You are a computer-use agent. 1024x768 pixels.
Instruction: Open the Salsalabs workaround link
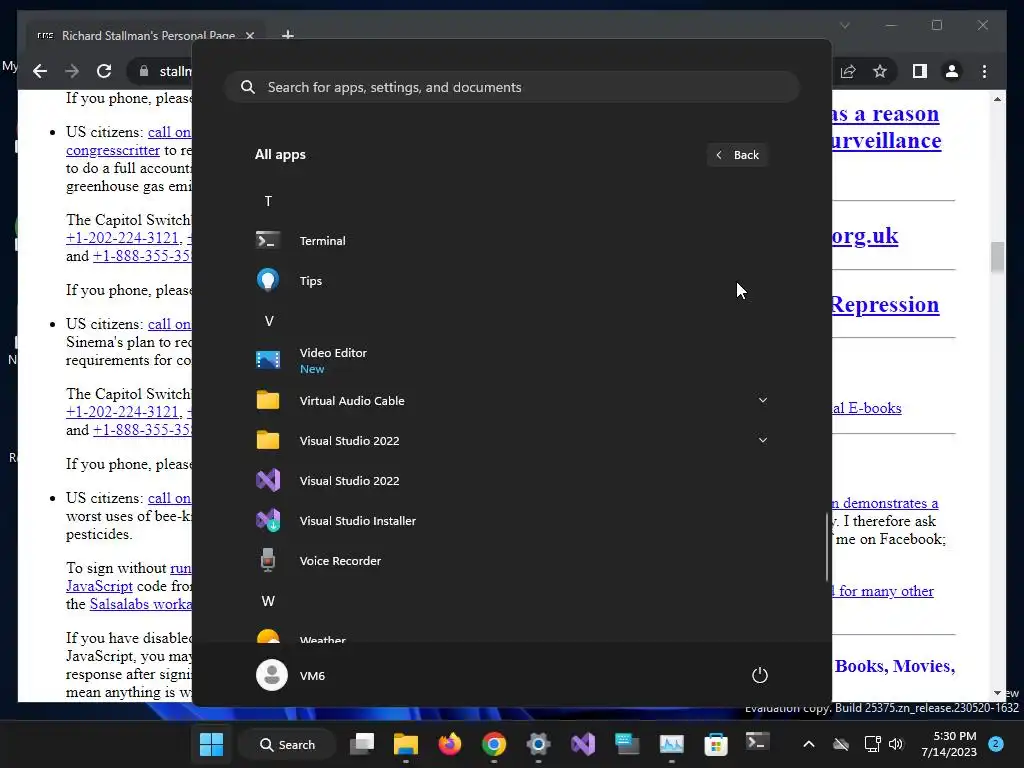tap(140, 604)
